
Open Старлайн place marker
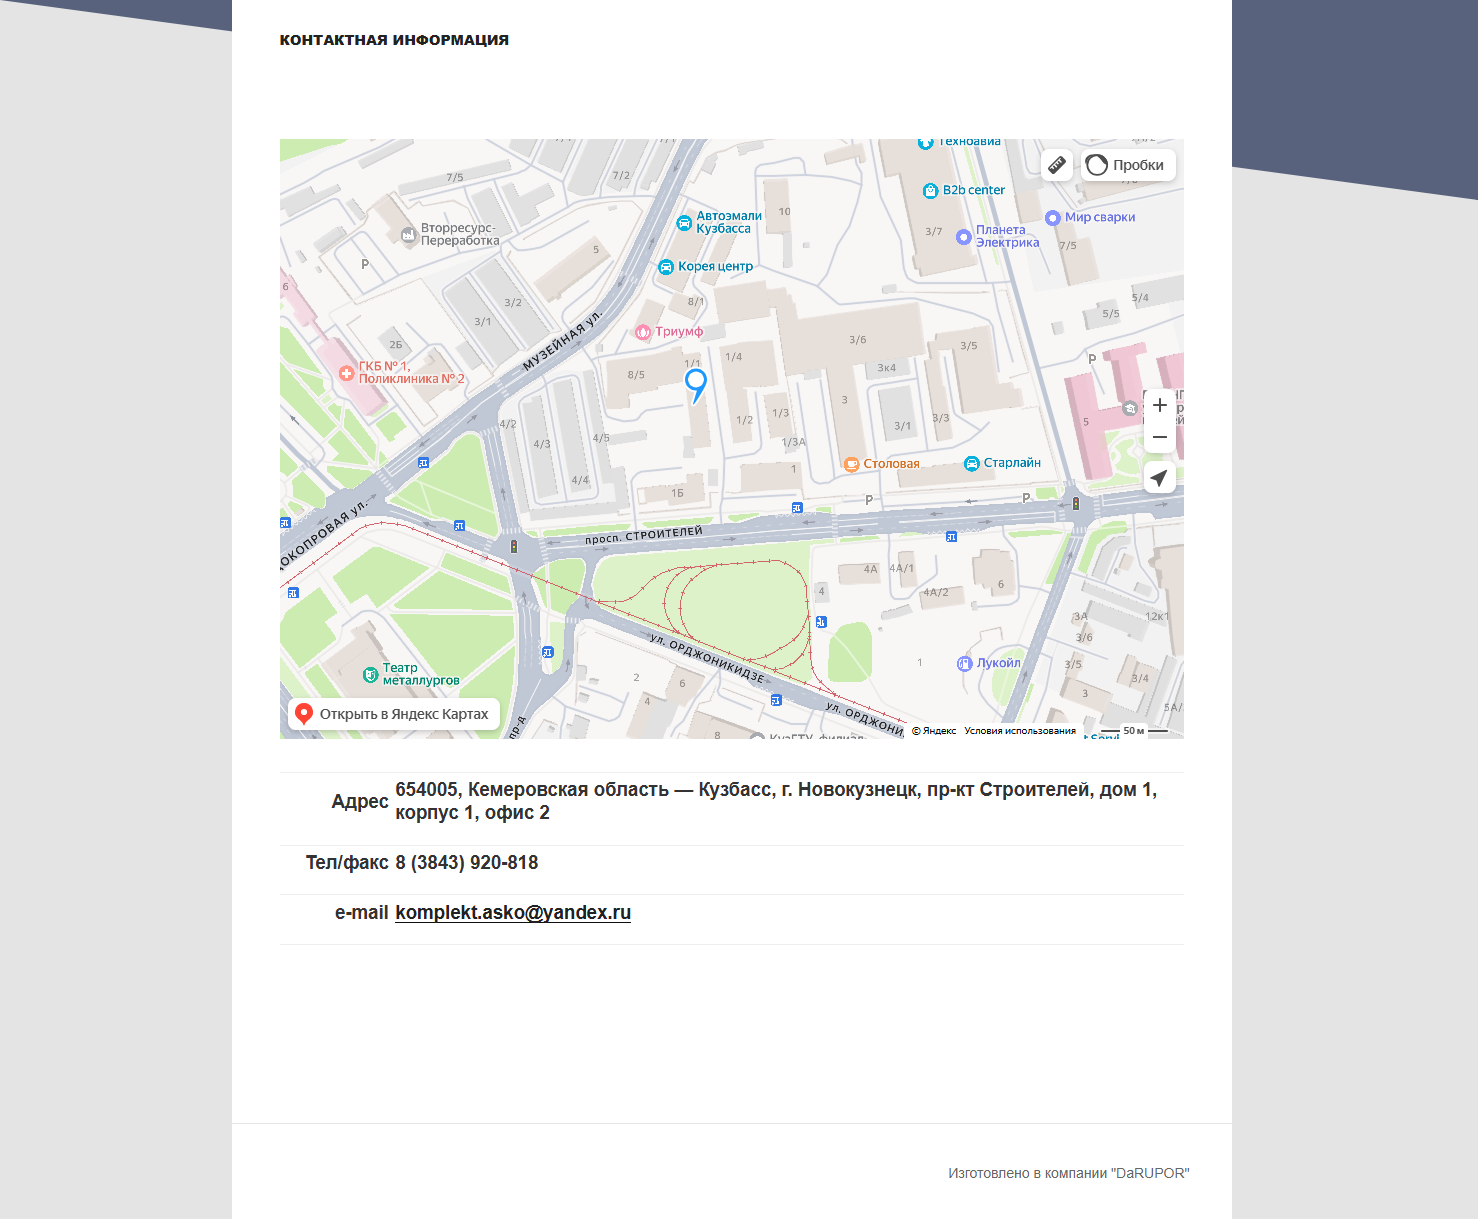(971, 463)
